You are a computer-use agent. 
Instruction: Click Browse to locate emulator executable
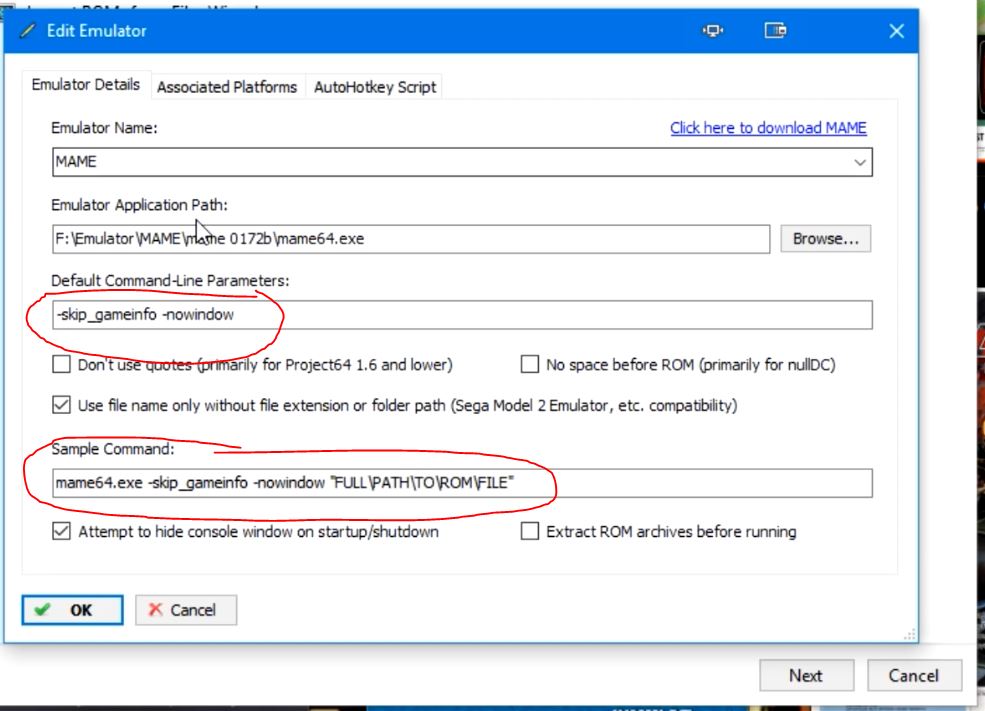825,239
